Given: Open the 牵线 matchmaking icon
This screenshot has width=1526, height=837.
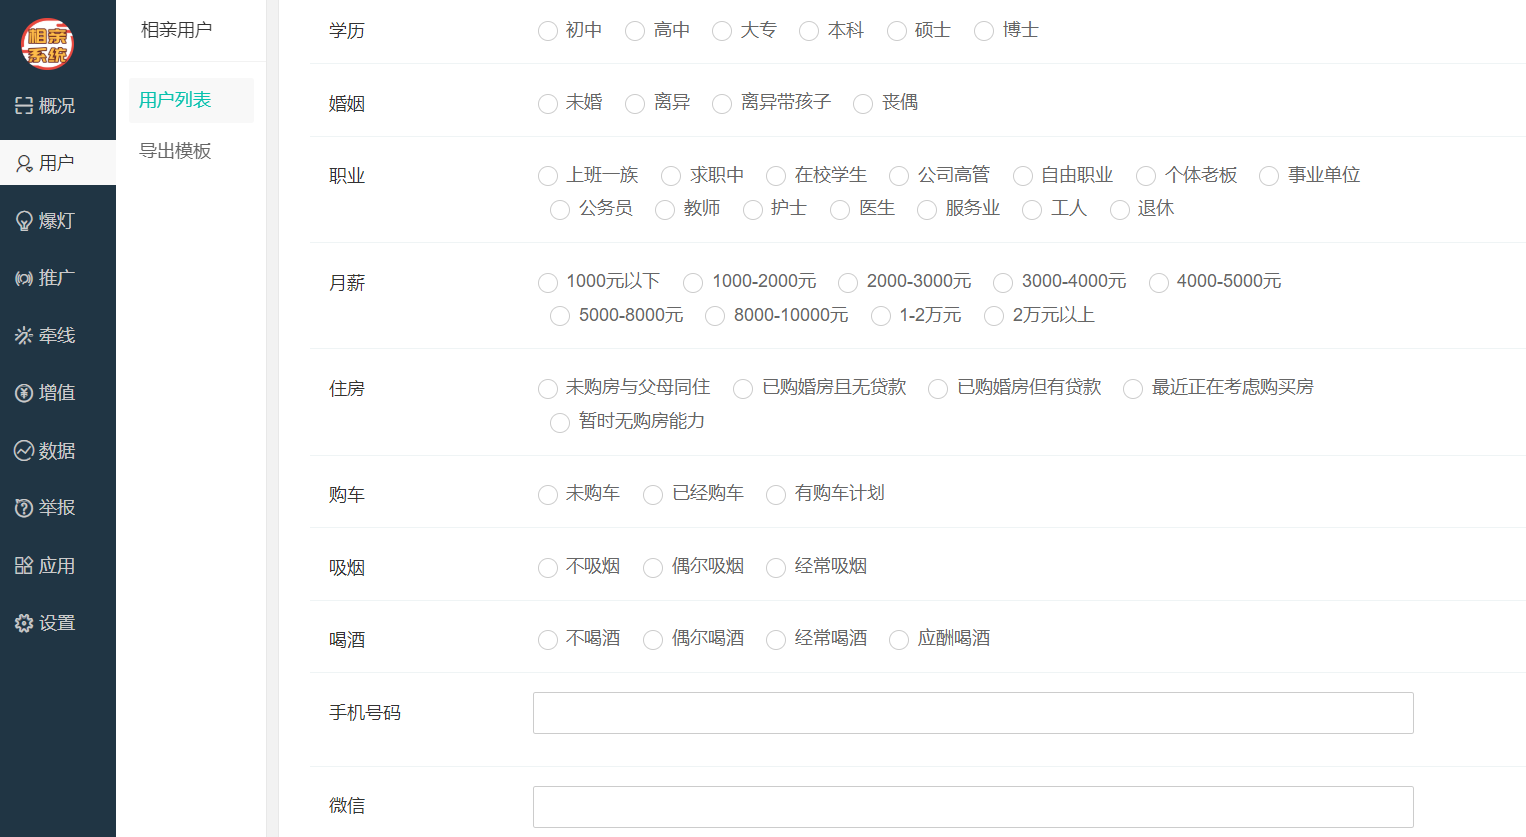Looking at the screenshot, I should point(24,336).
